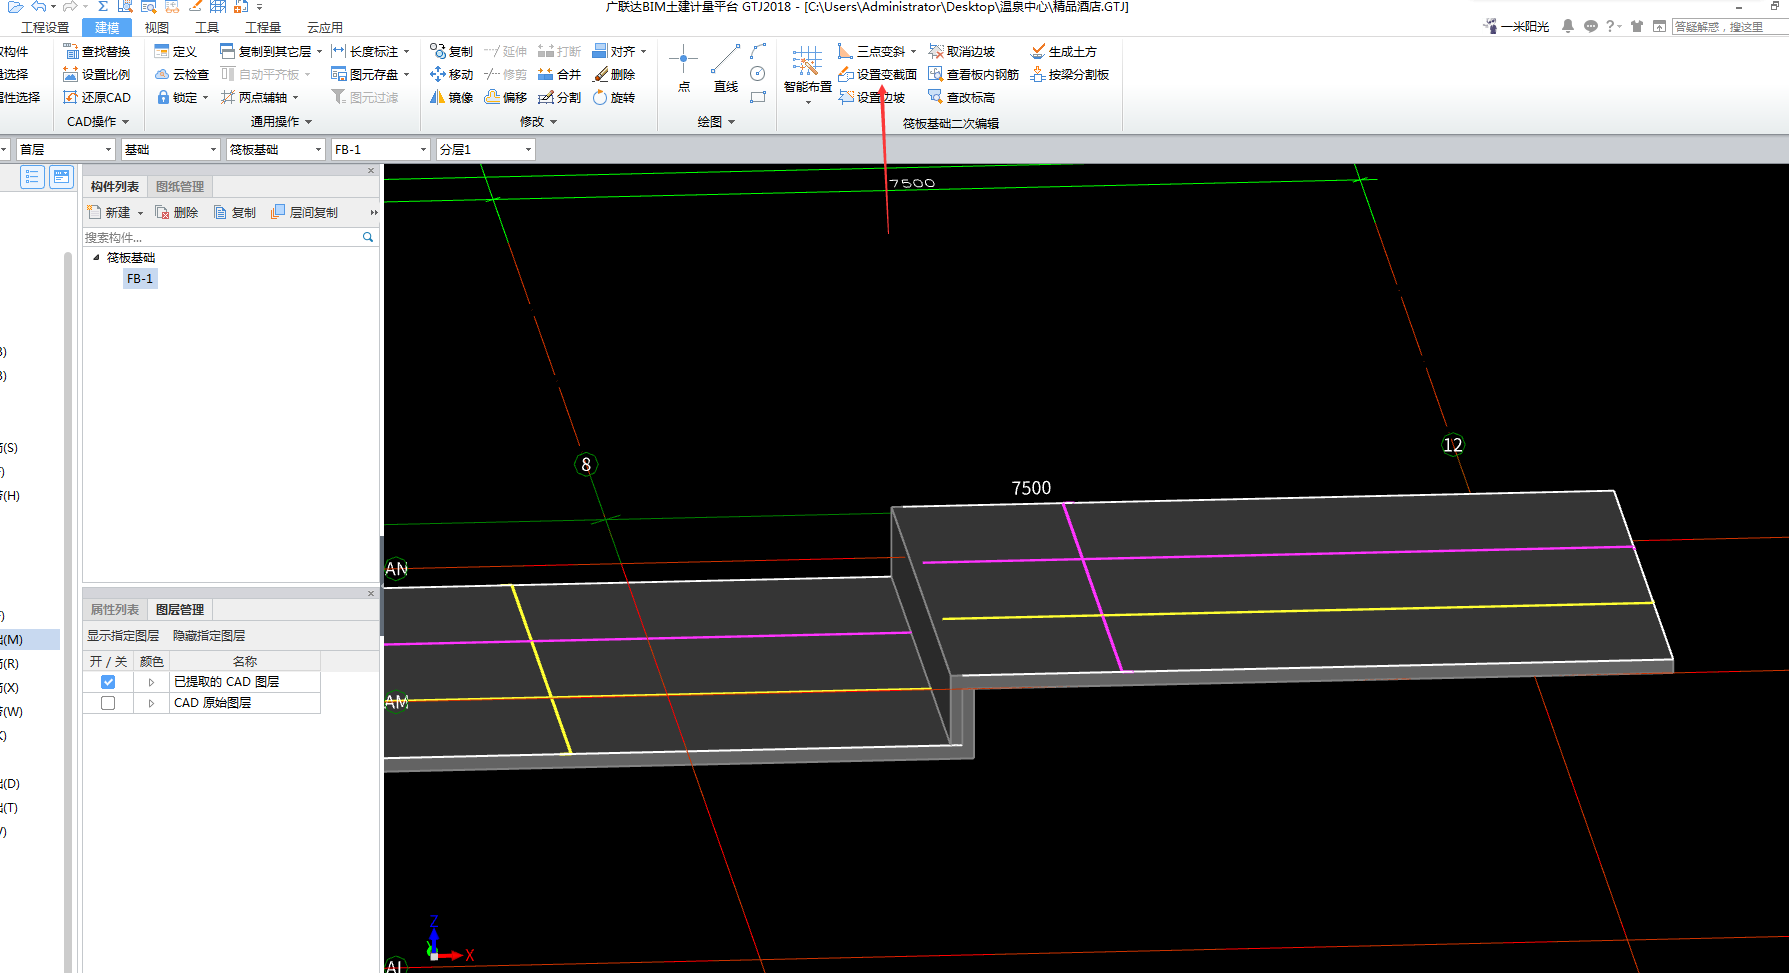Select the rectangle drawing tool
The width and height of the screenshot is (1789, 973).
(758, 97)
